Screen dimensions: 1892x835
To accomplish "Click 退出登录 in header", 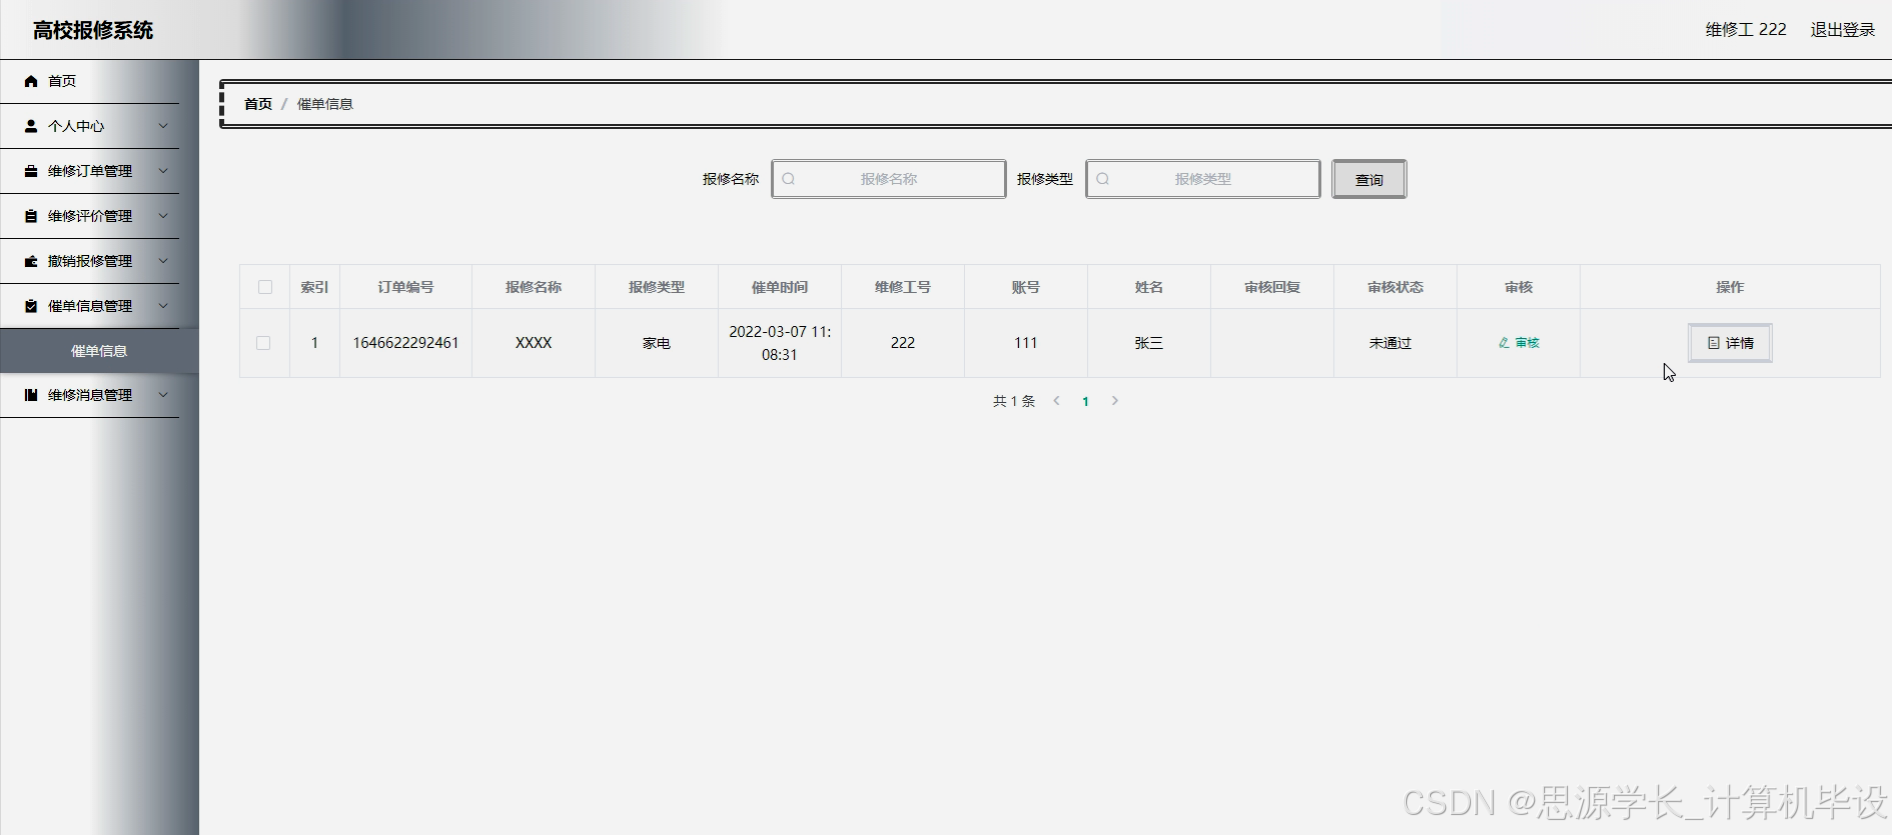I will coord(1842,30).
